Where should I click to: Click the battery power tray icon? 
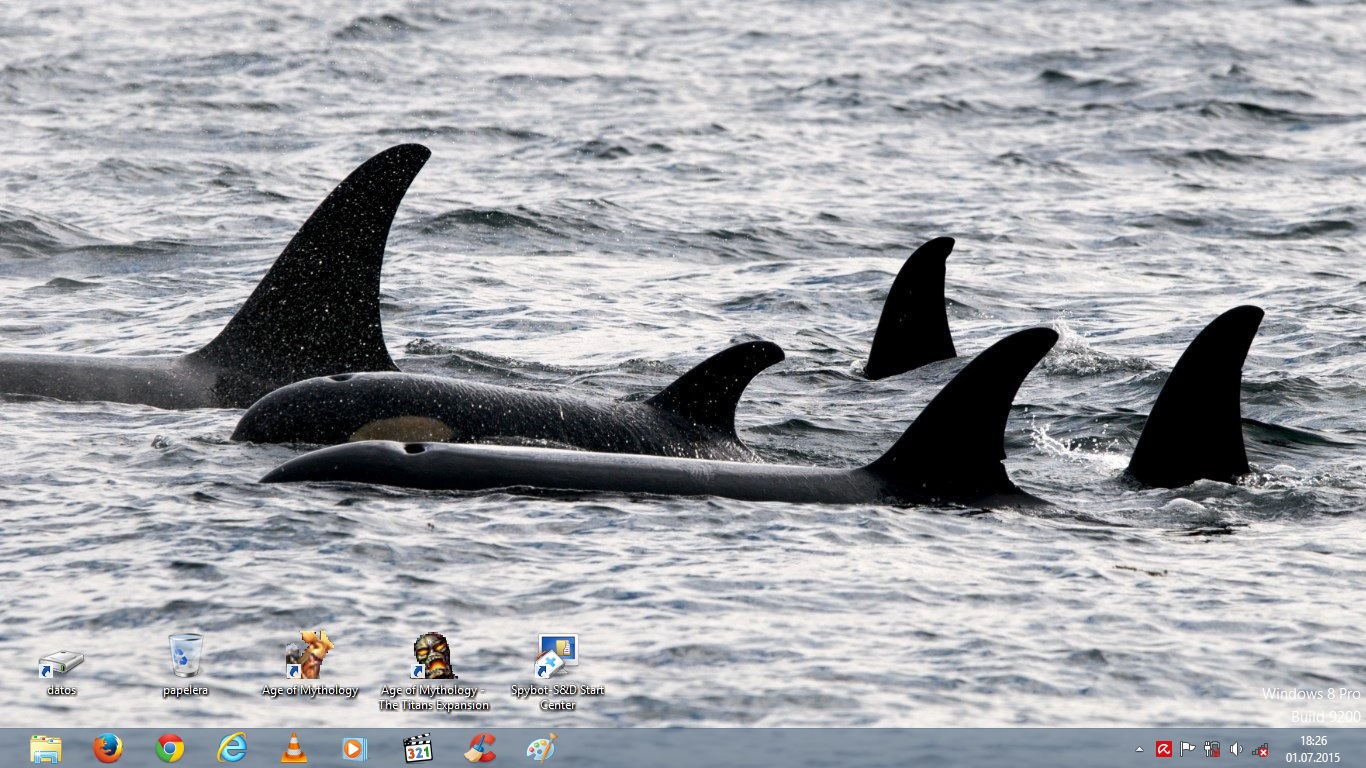point(1212,749)
